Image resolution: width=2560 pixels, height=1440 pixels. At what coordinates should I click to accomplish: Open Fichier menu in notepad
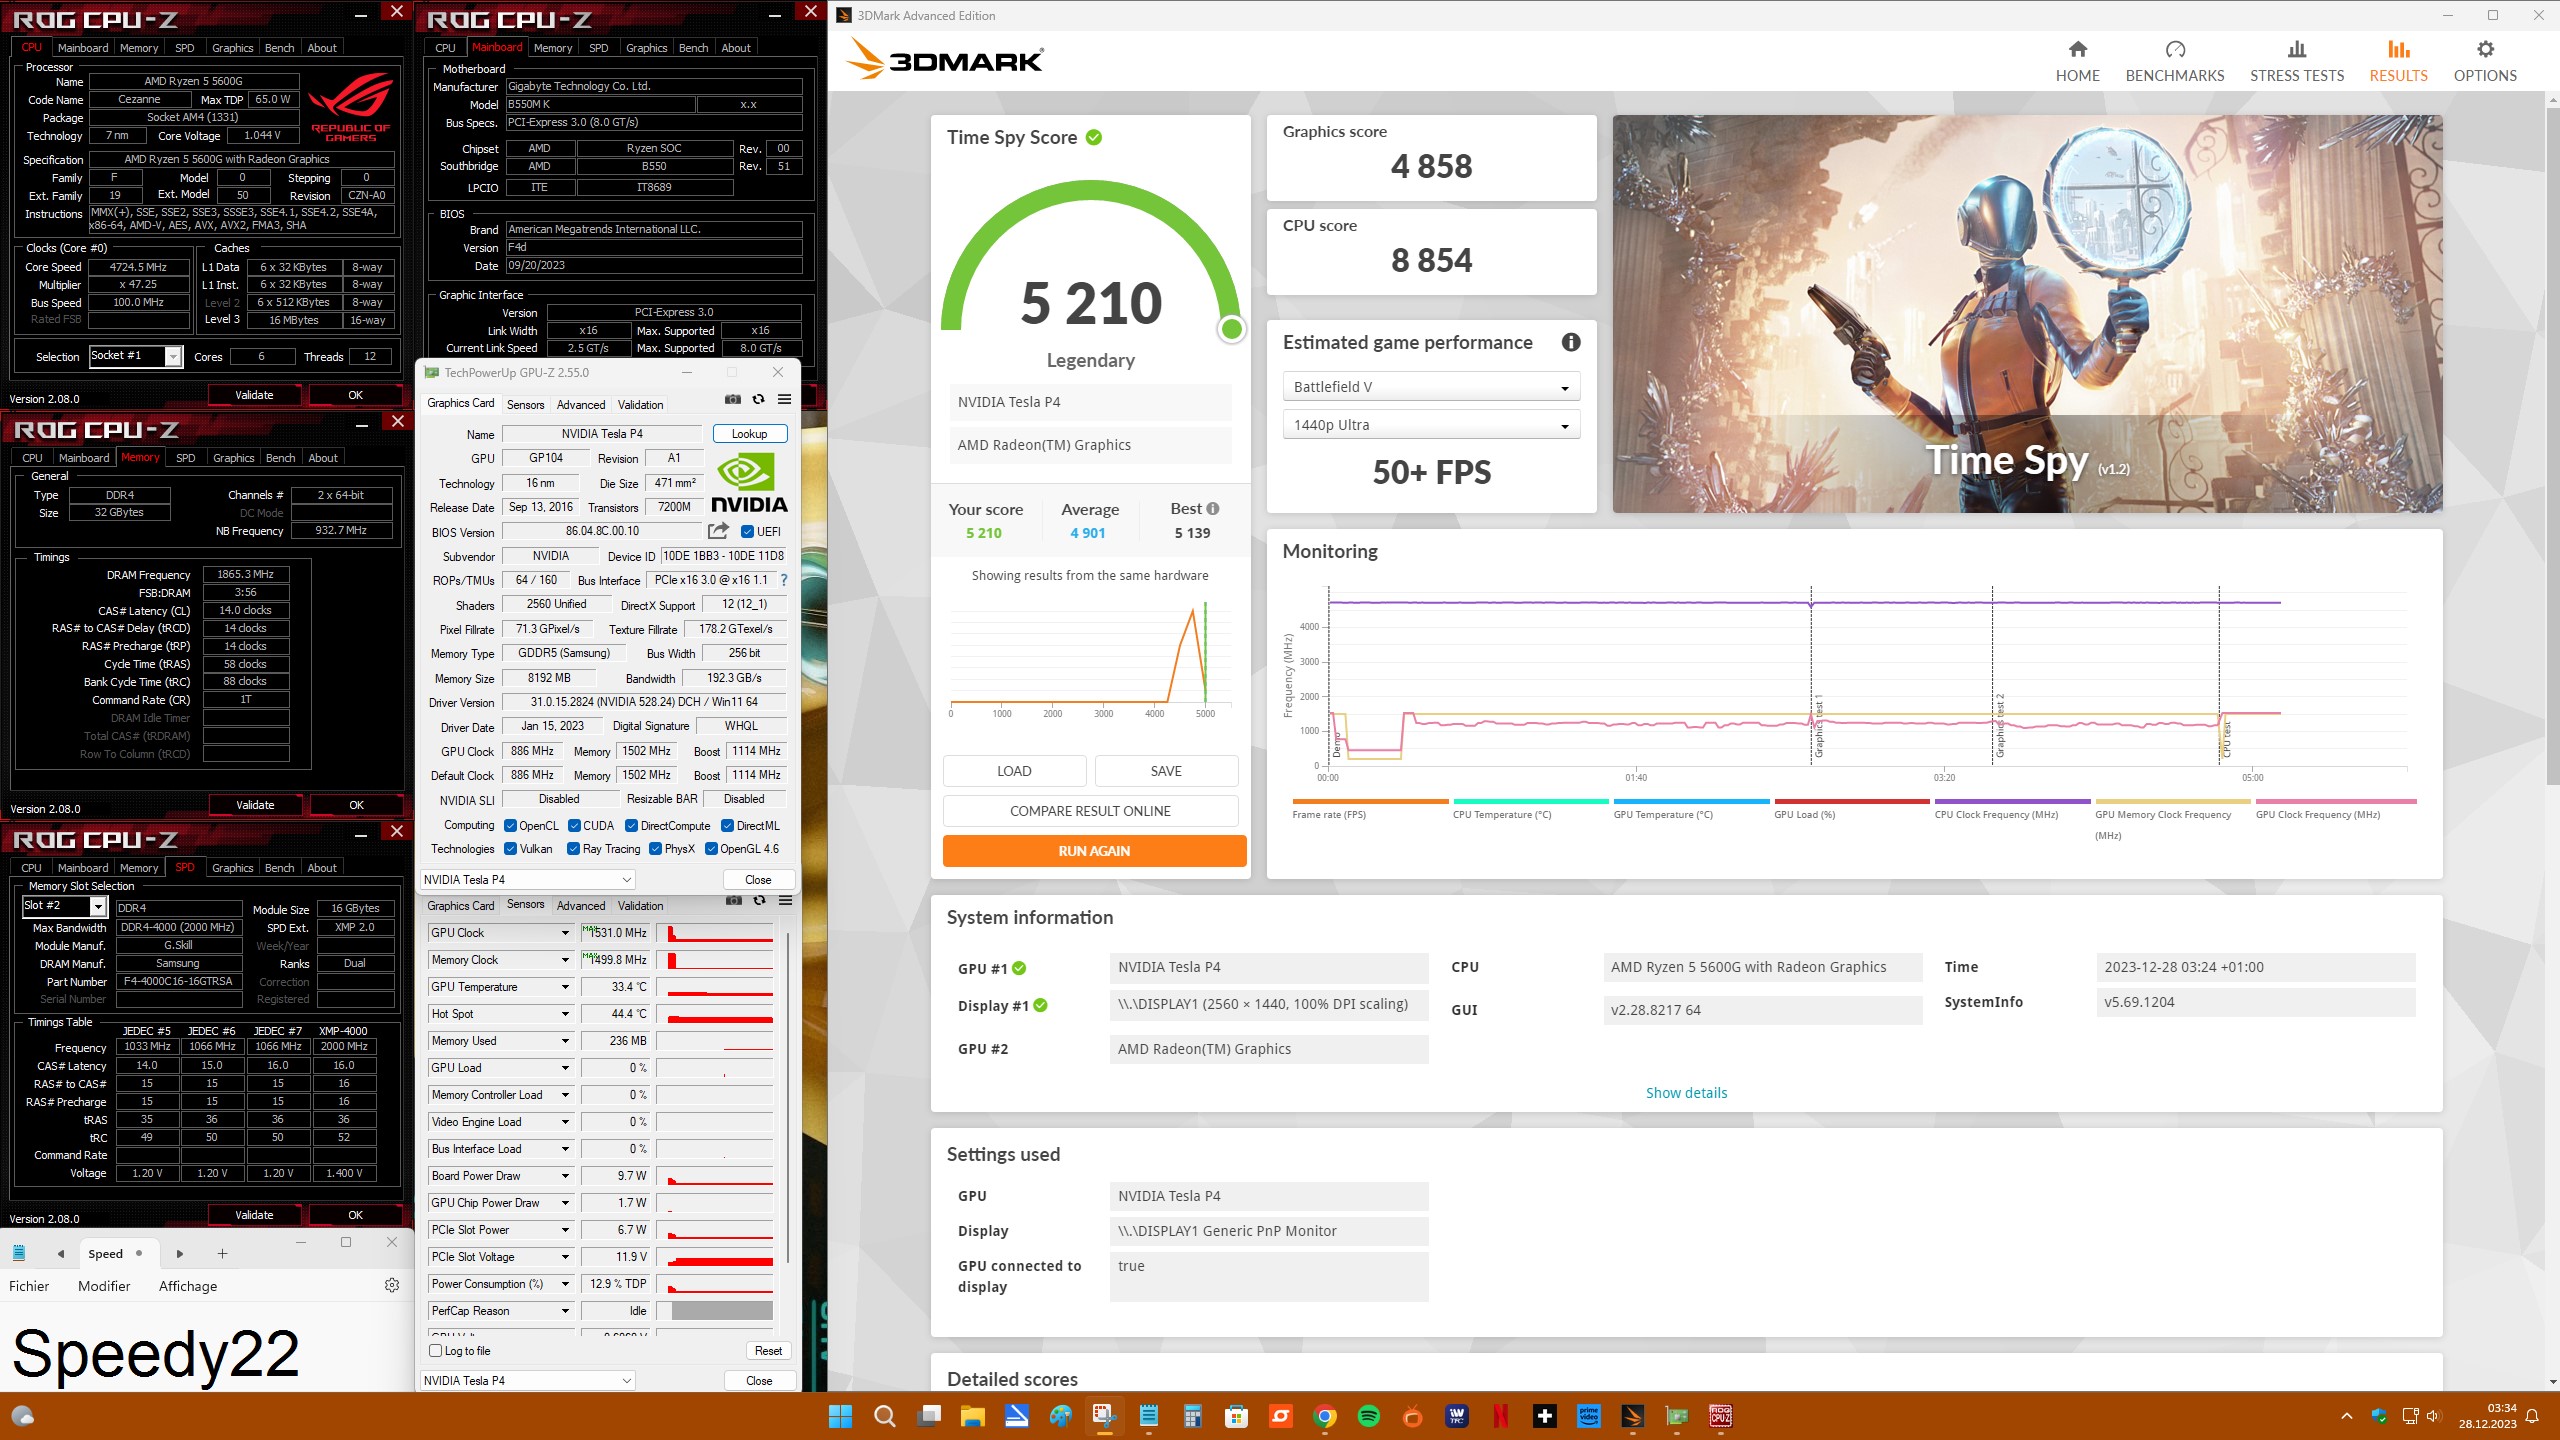[29, 1286]
